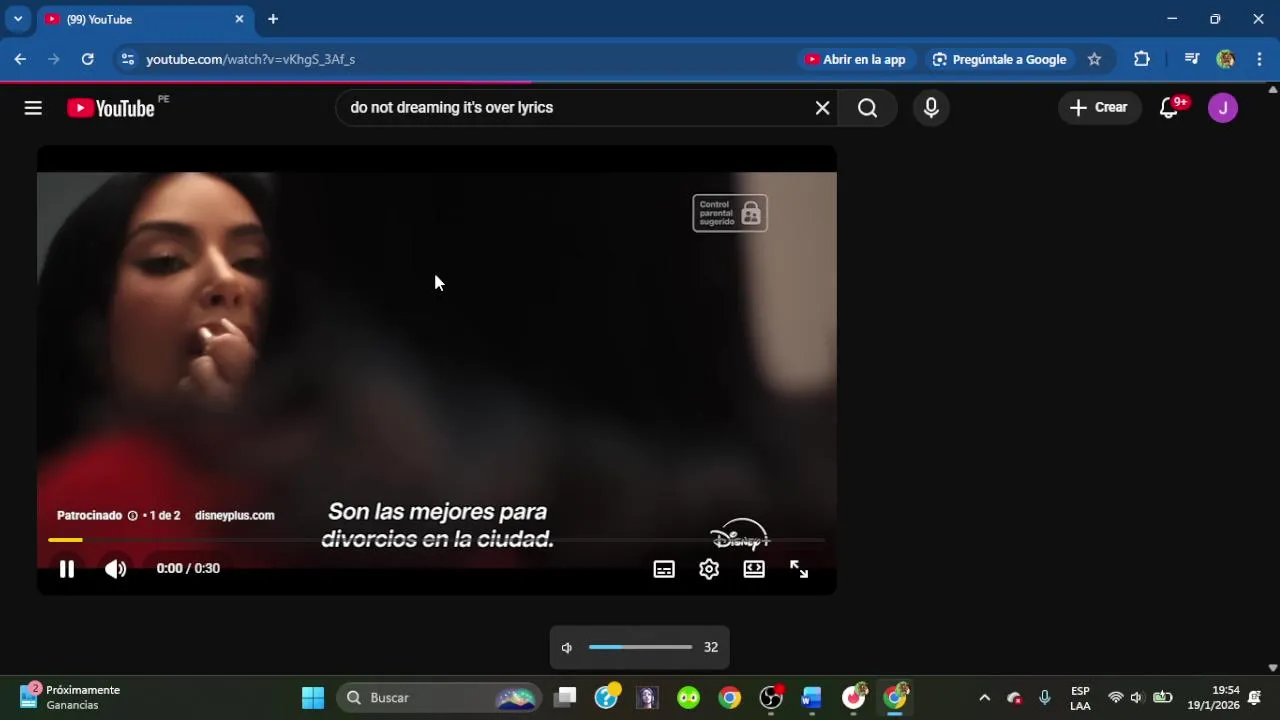
Task: Click the Patrocinado info icon
Action: tap(132, 516)
